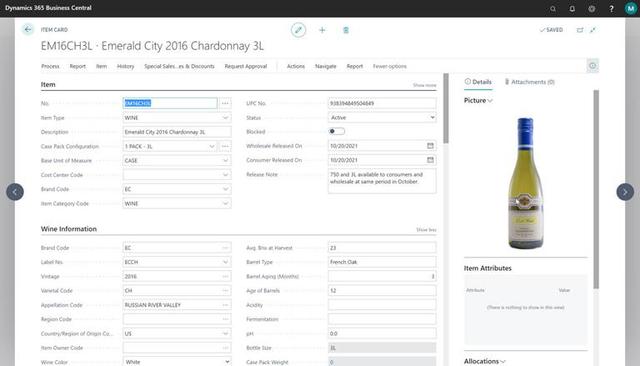Expand the Allocations section
640x366 pixels.
484,361
